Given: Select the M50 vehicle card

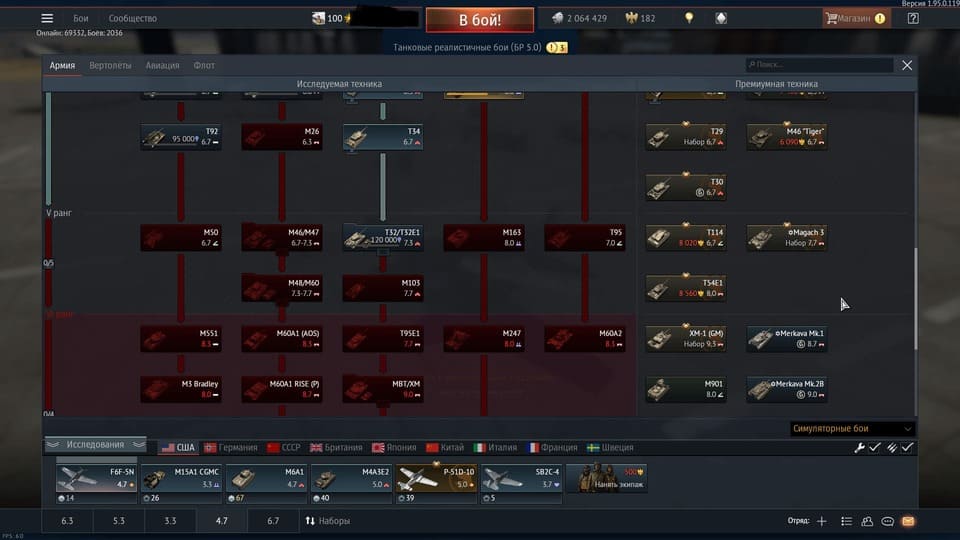Looking at the screenshot, I should click(181, 238).
